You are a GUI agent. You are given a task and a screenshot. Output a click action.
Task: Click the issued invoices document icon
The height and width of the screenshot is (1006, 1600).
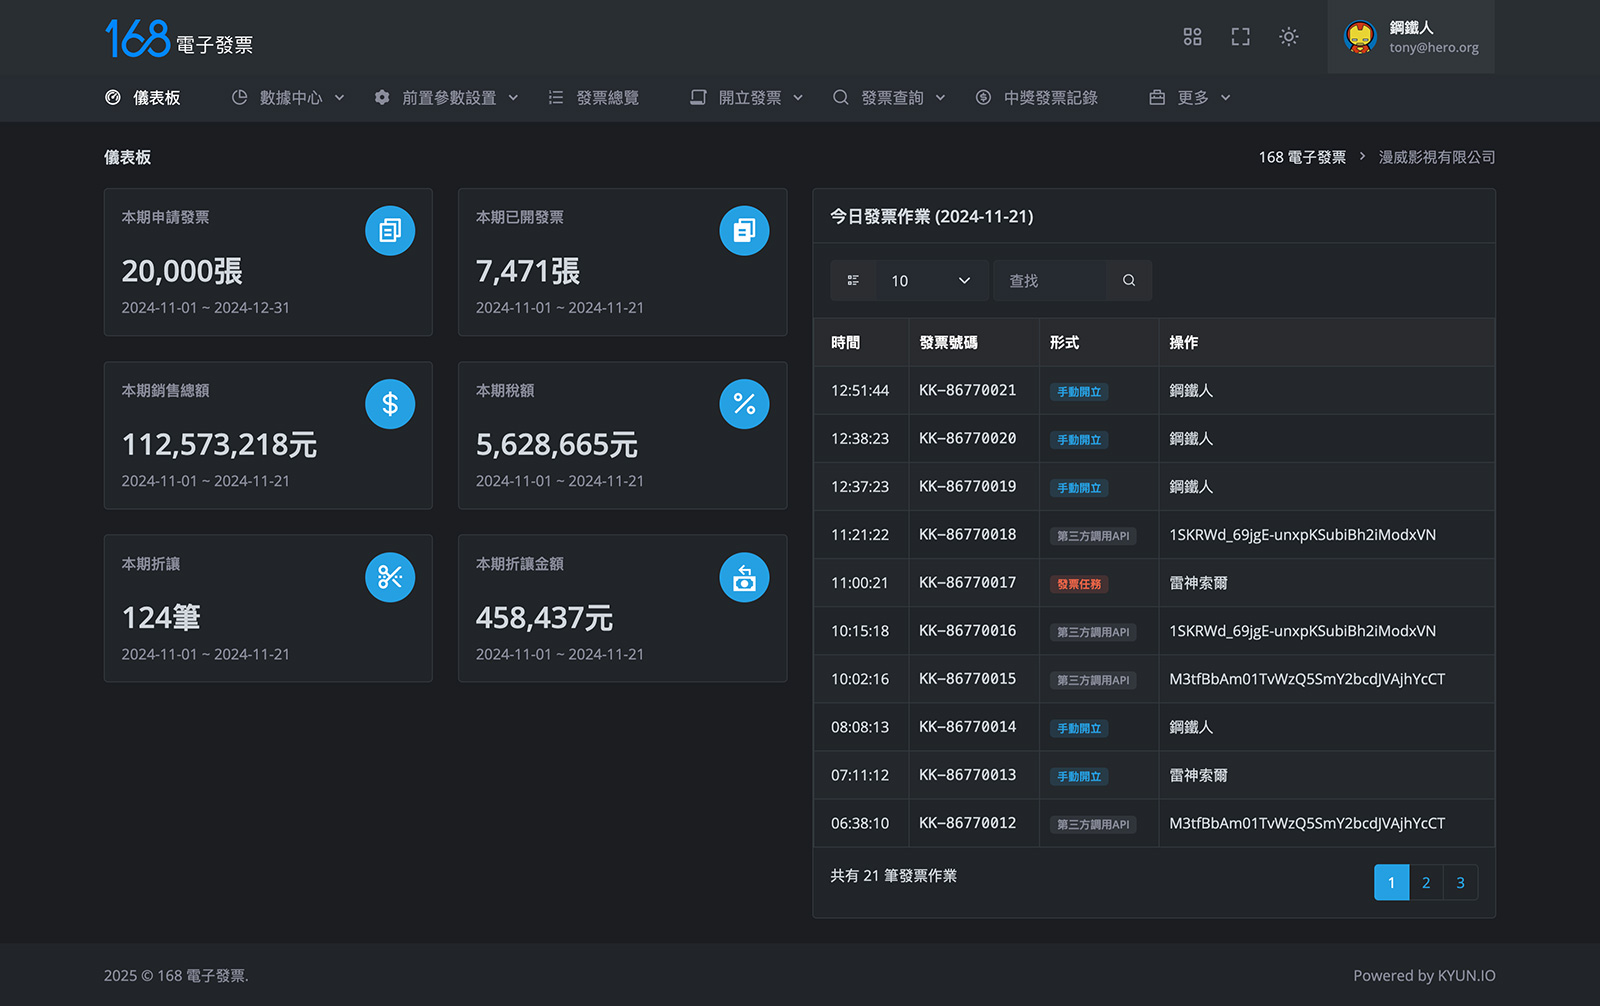pos(744,231)
